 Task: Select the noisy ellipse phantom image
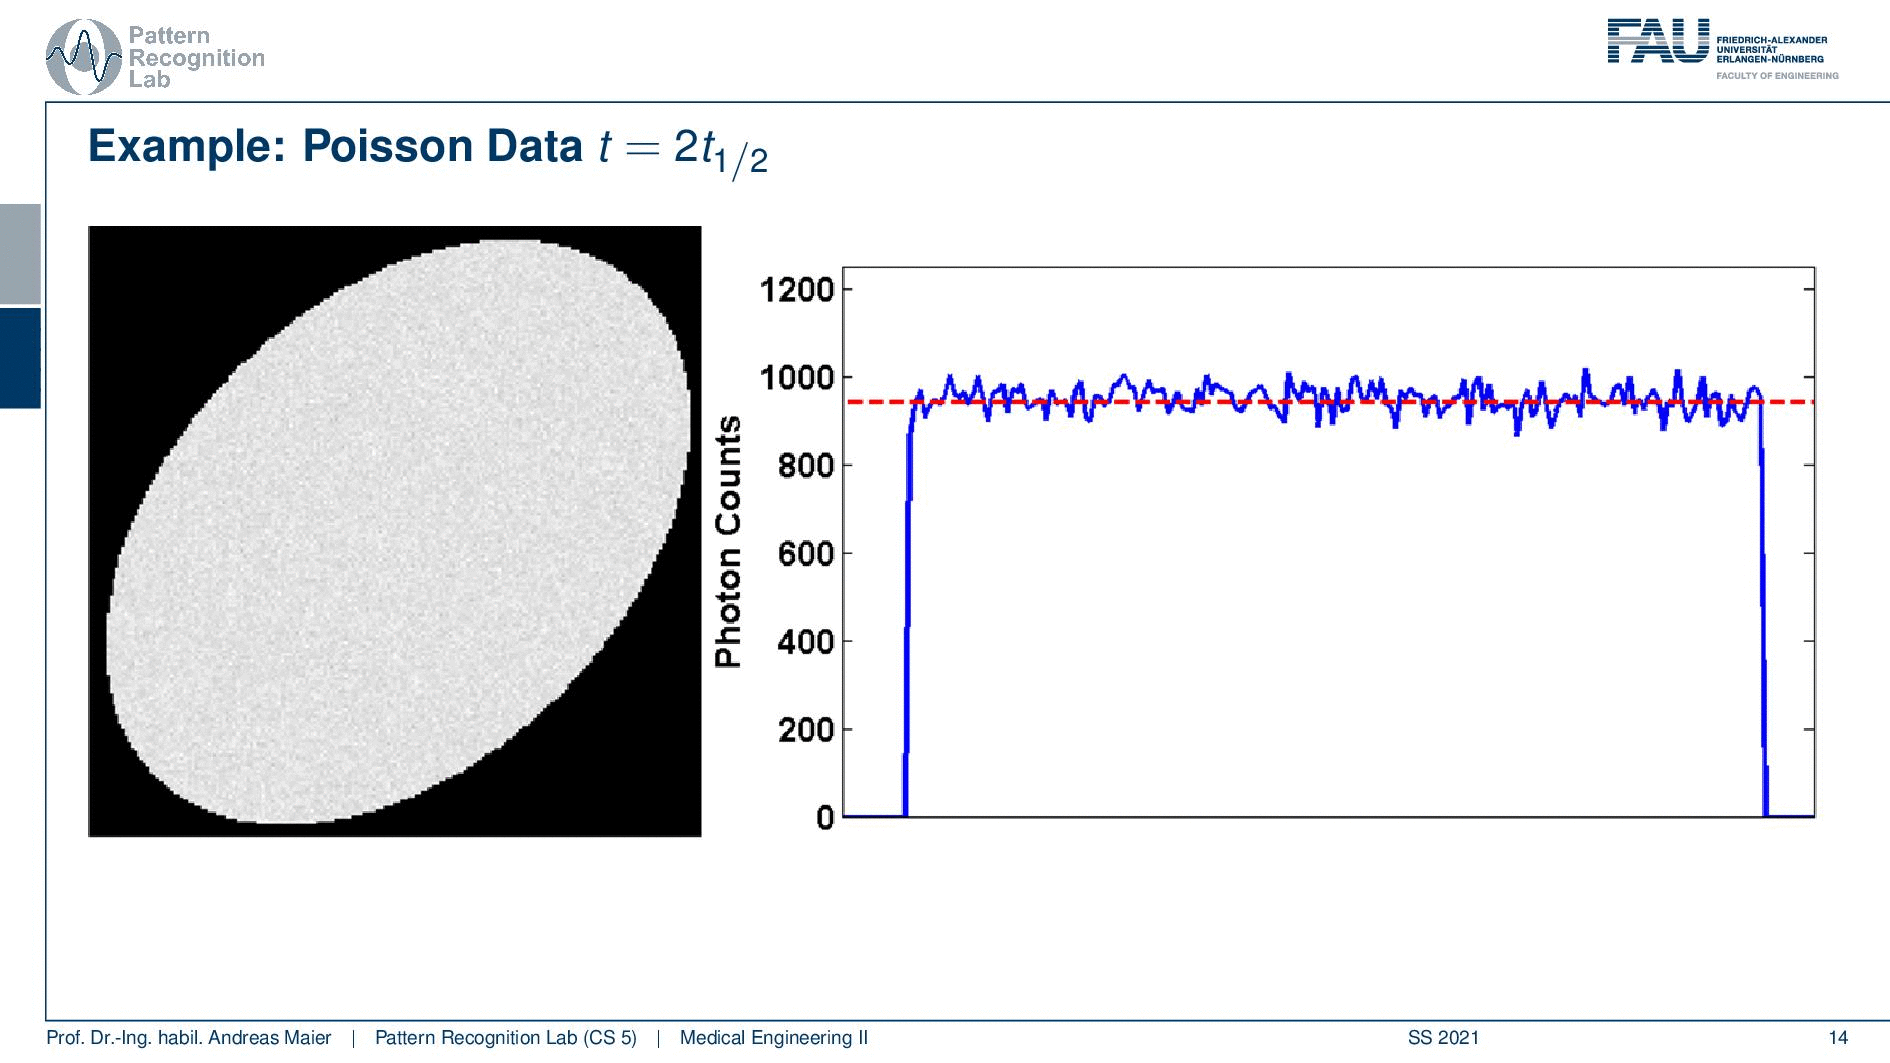[395, 531]
